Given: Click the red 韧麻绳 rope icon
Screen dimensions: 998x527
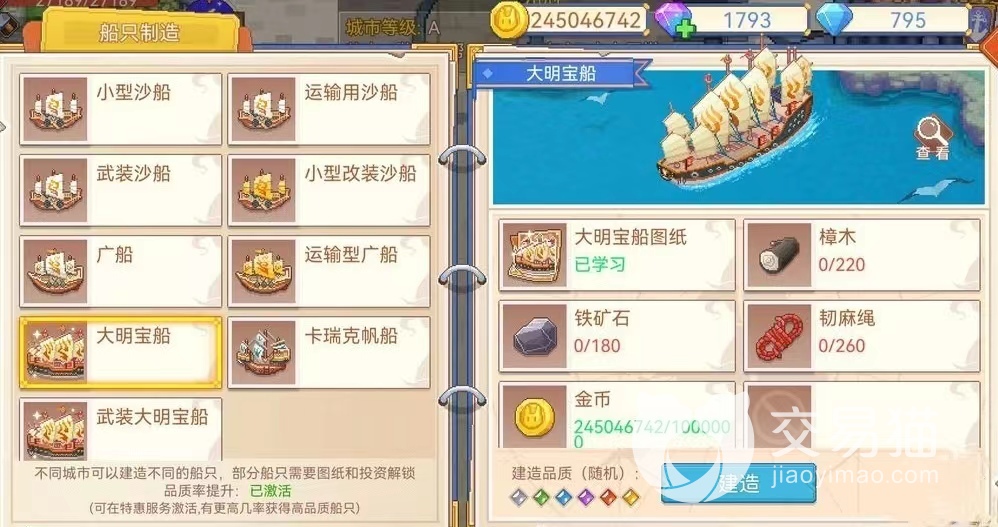Looking at the screenshot, I should (778, 336).
